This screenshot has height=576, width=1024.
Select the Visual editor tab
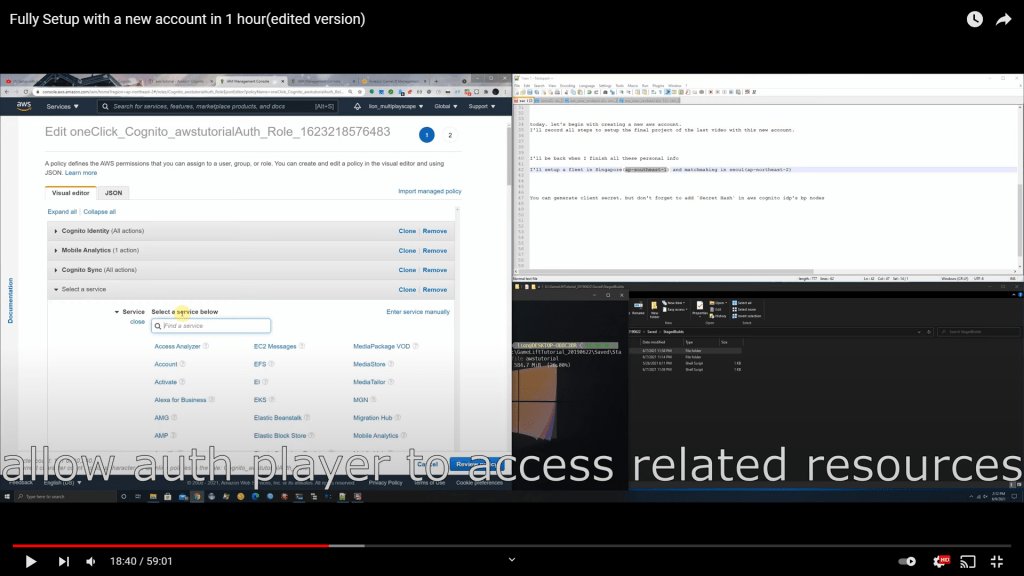[x=71, y=193]
